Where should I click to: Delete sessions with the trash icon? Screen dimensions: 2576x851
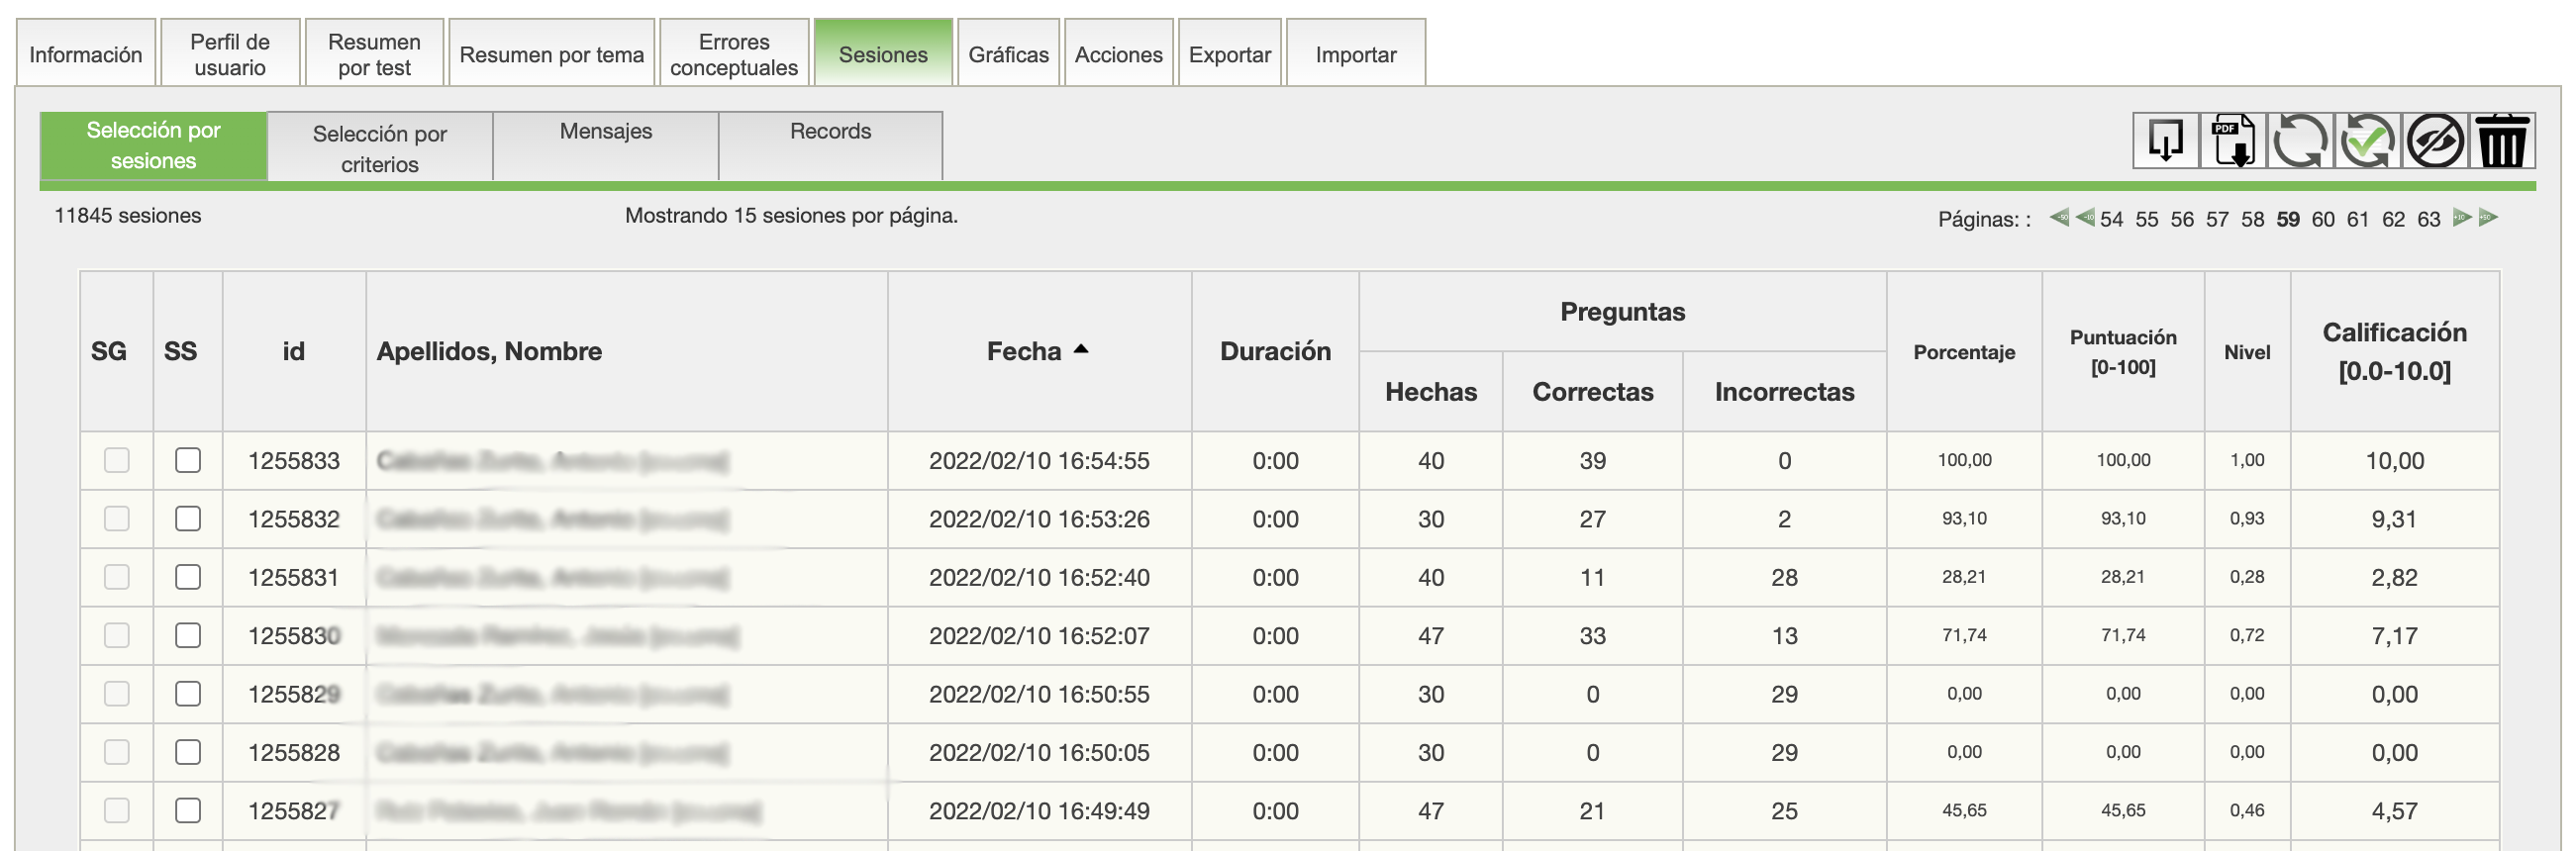(x=2502, y=141)
